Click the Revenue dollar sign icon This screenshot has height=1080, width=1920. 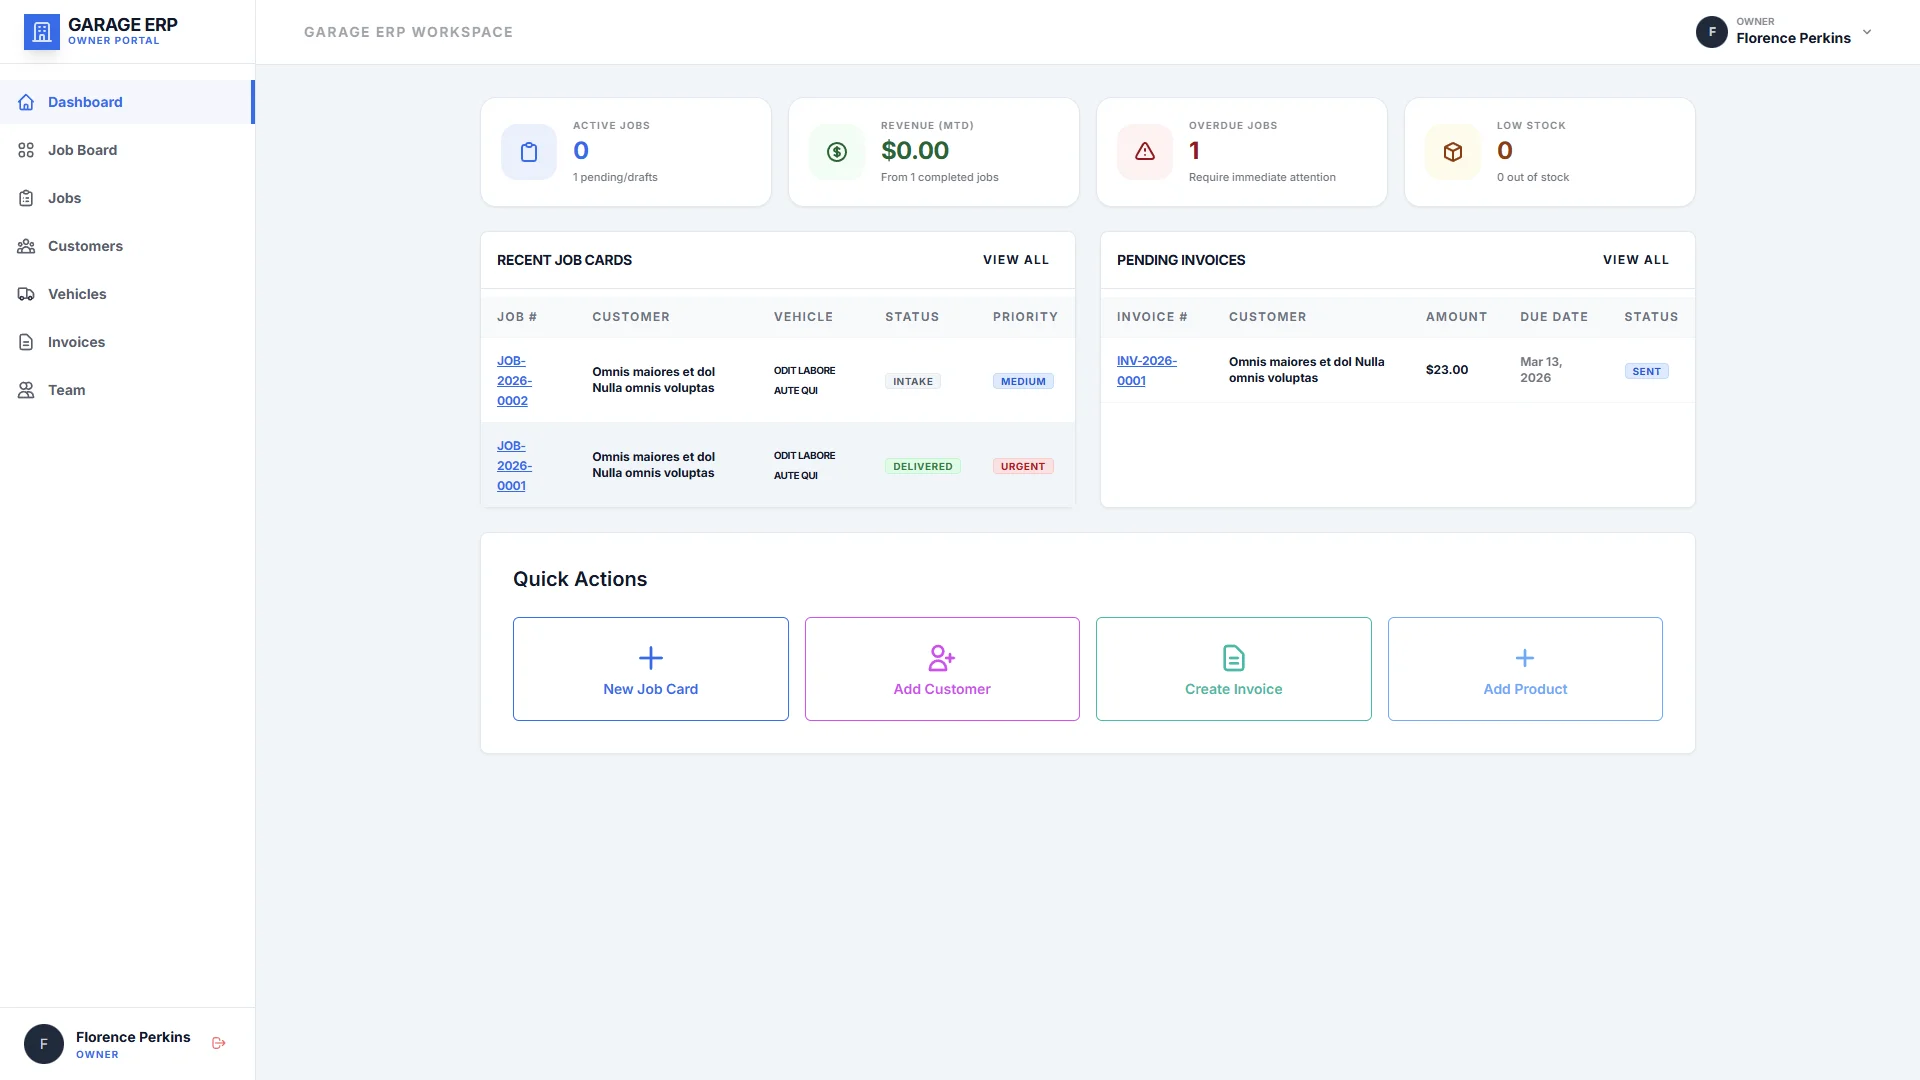[837, 152]
